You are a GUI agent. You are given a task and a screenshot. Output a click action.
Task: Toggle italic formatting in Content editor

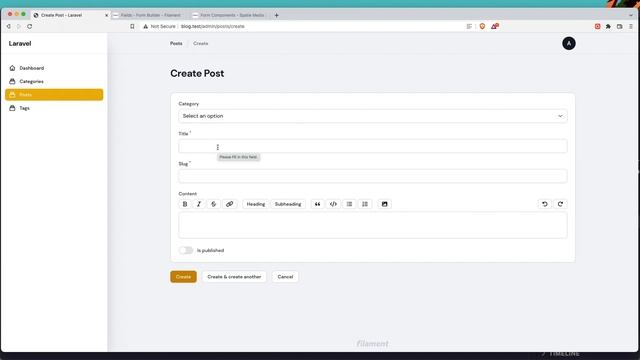pyautogui.click(x=199, y=204)
